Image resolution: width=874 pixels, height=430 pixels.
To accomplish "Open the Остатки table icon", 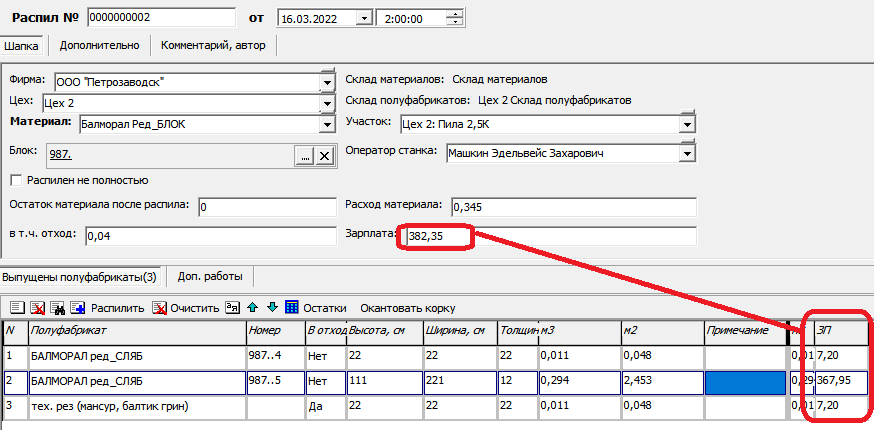I will pos(292,308).
